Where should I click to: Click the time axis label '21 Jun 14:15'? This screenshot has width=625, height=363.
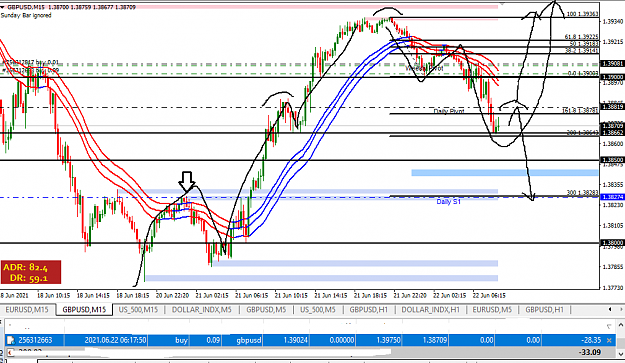point(331,296)
